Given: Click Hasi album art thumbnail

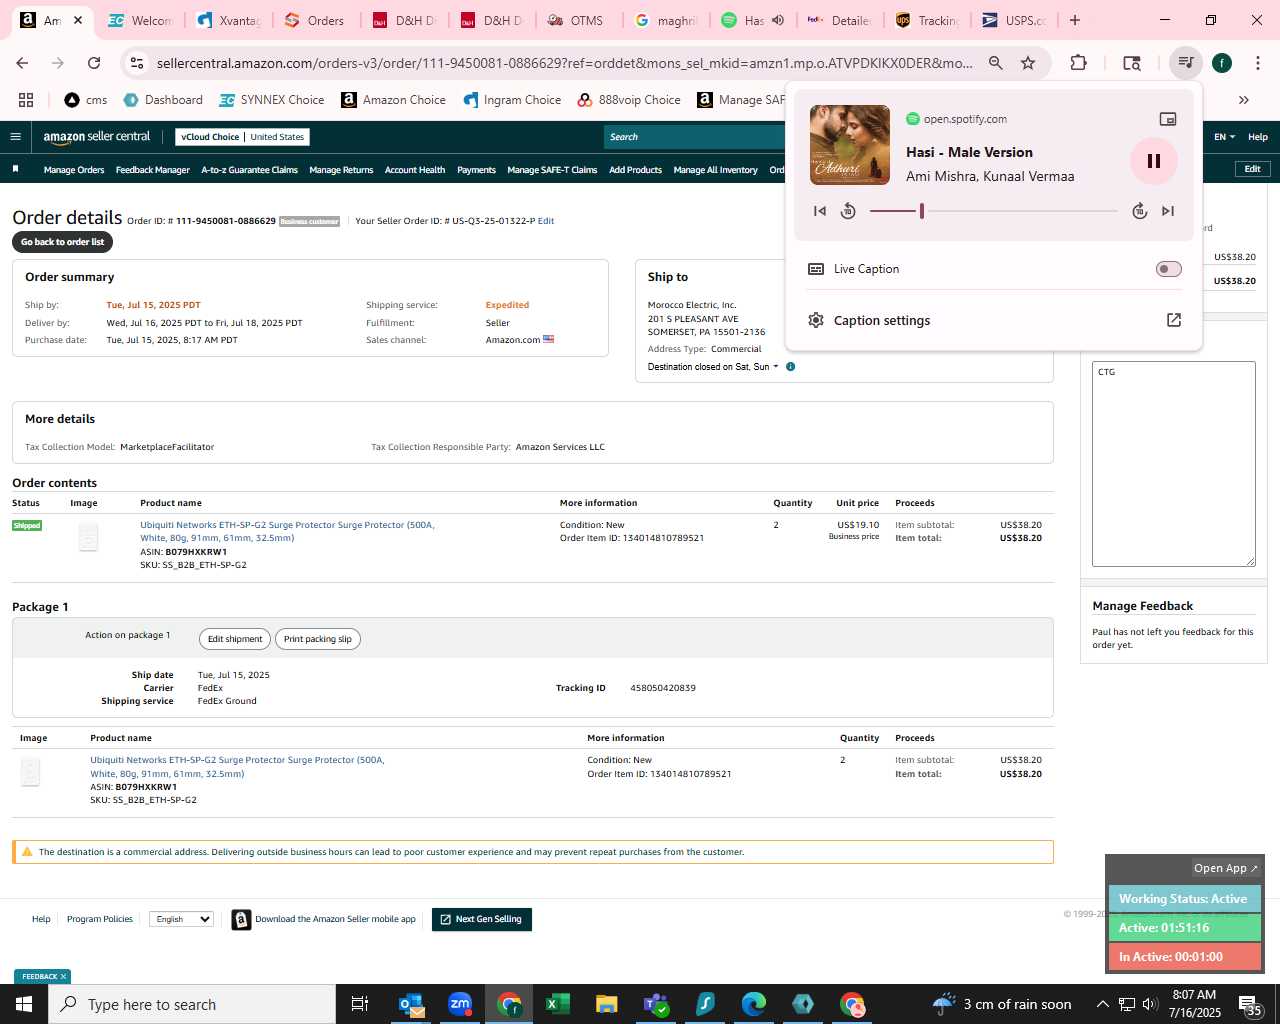Looking at the screenshot, I should pos(850,145).
